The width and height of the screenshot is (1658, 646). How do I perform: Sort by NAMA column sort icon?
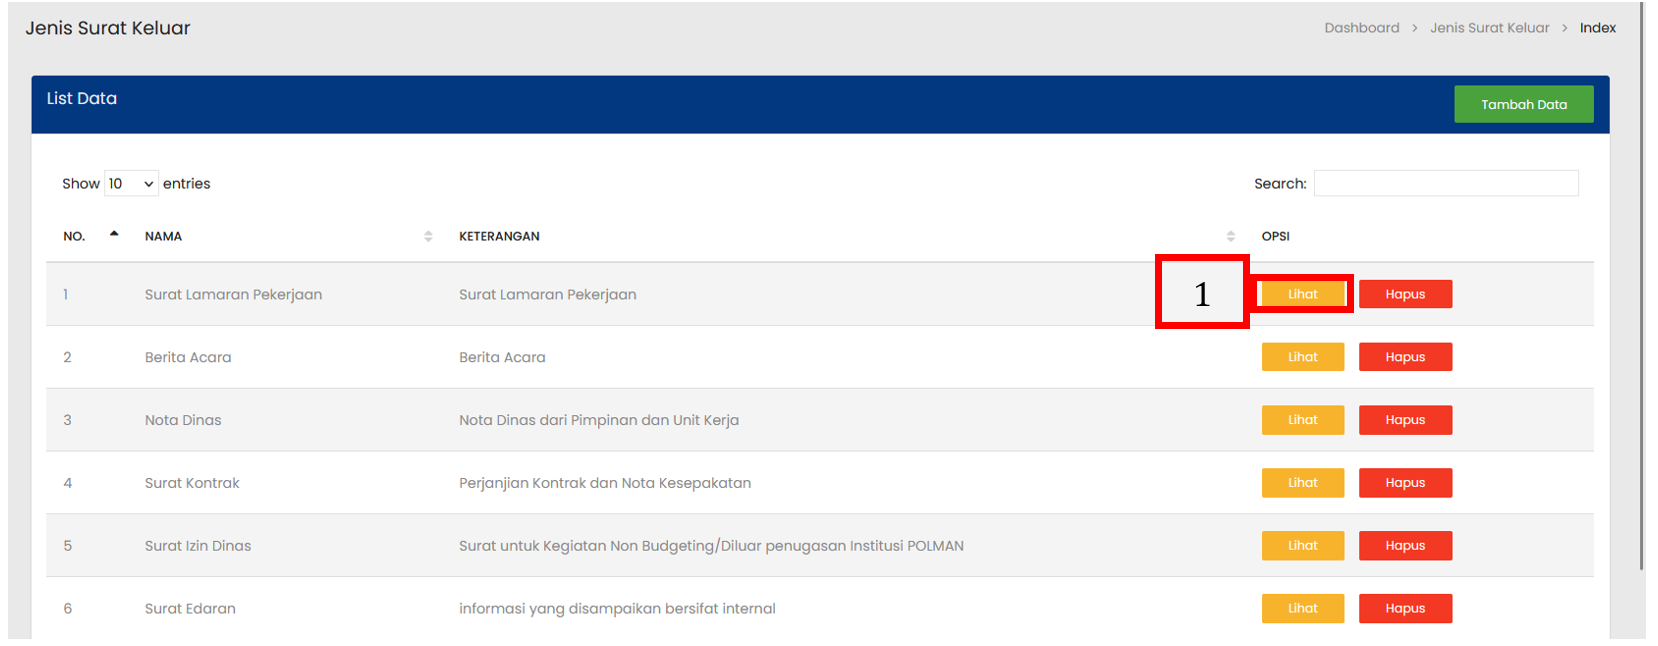click(x=428, y=236)
